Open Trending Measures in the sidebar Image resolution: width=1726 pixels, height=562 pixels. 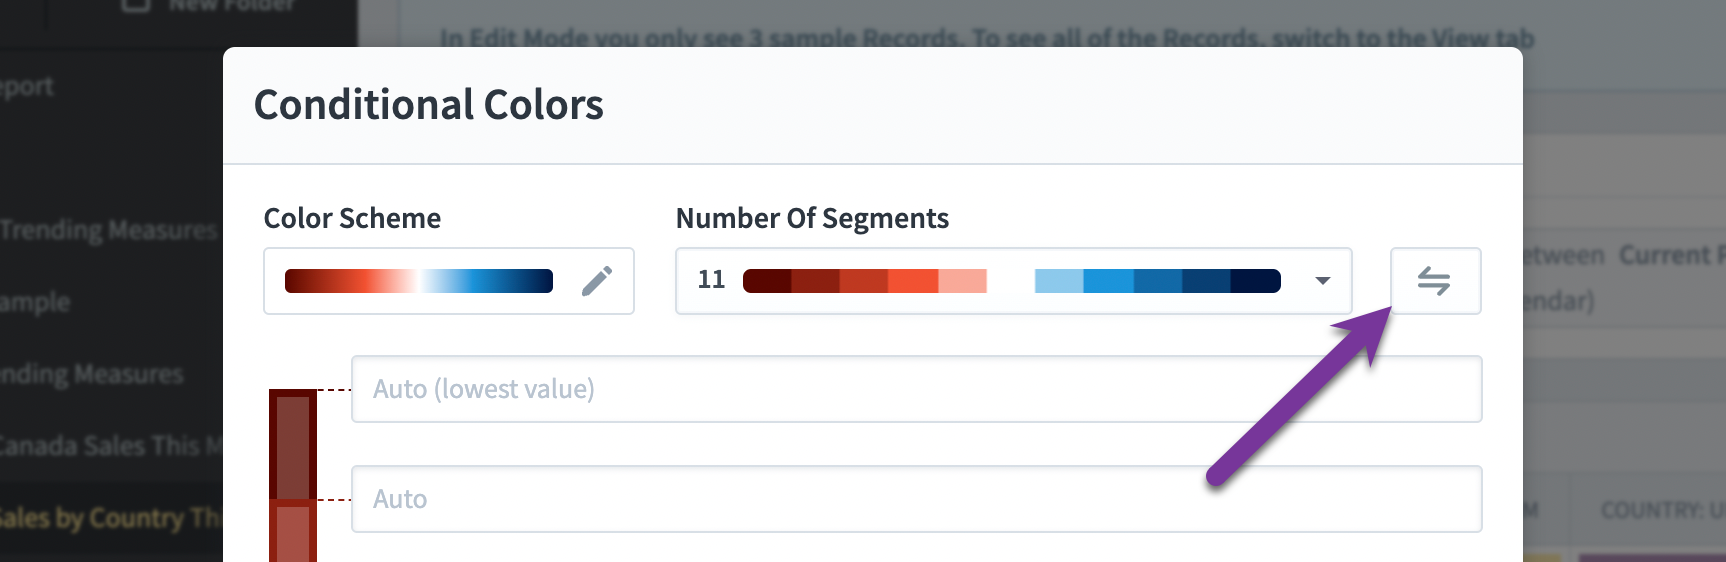[x=108, y=230]
